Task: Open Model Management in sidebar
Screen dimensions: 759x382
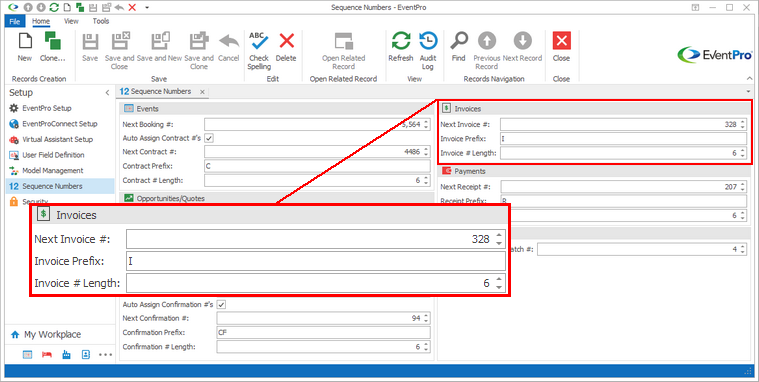Action: (x=53, y=170)
